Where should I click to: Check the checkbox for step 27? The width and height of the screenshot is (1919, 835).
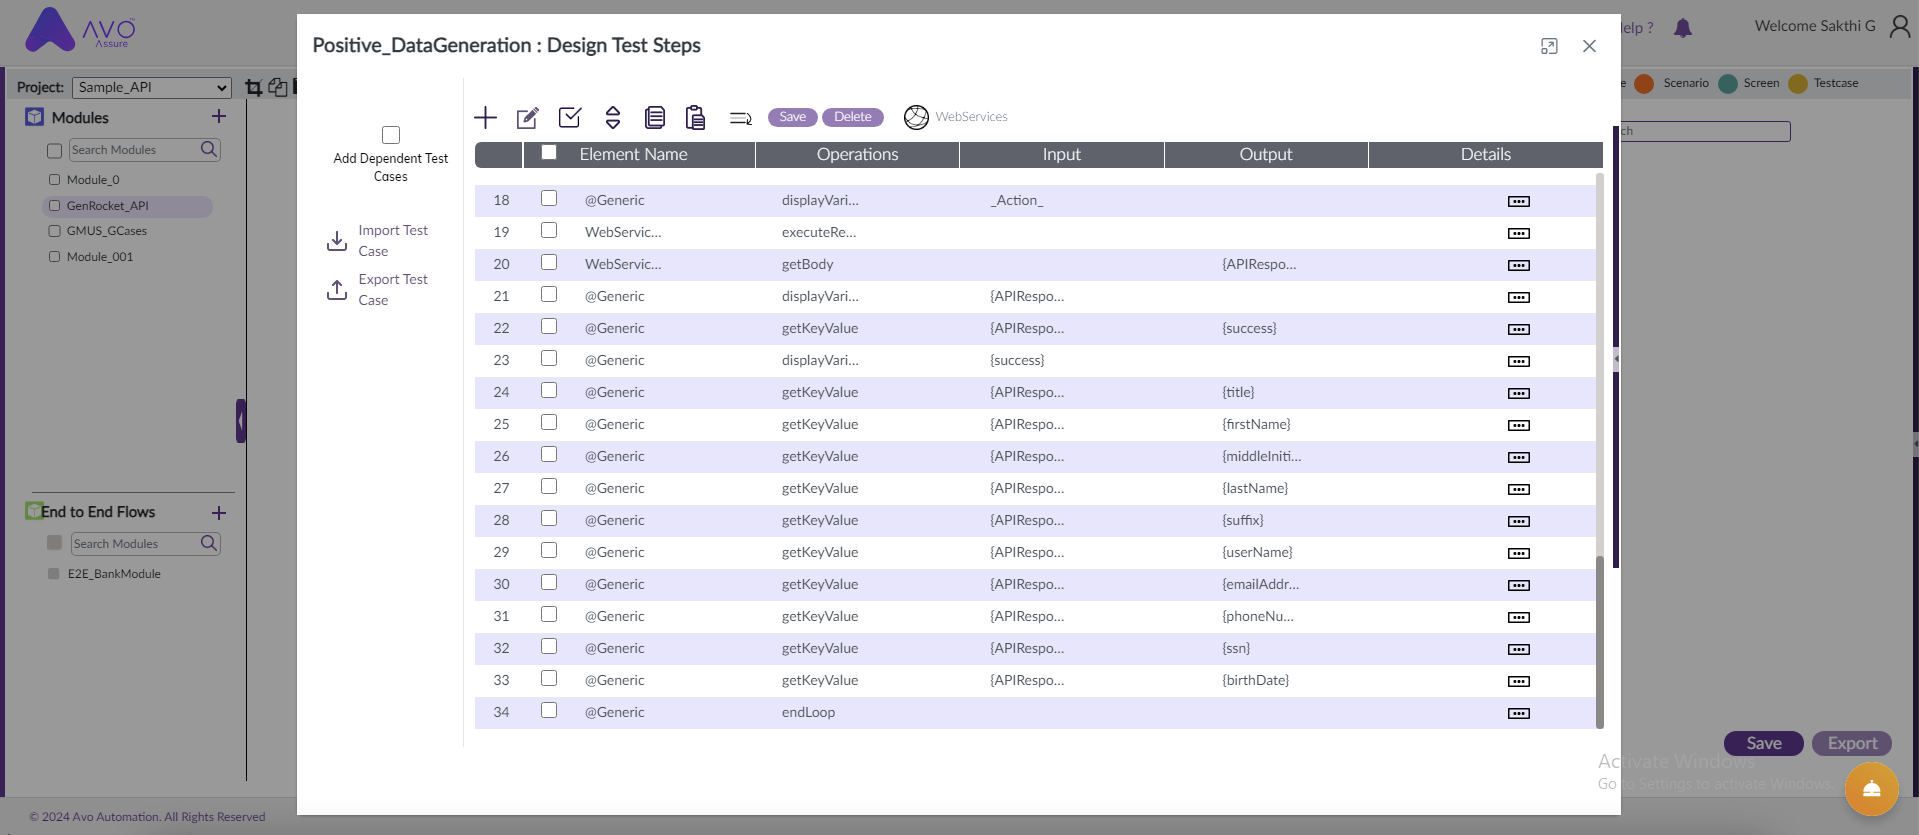[549, 486]
